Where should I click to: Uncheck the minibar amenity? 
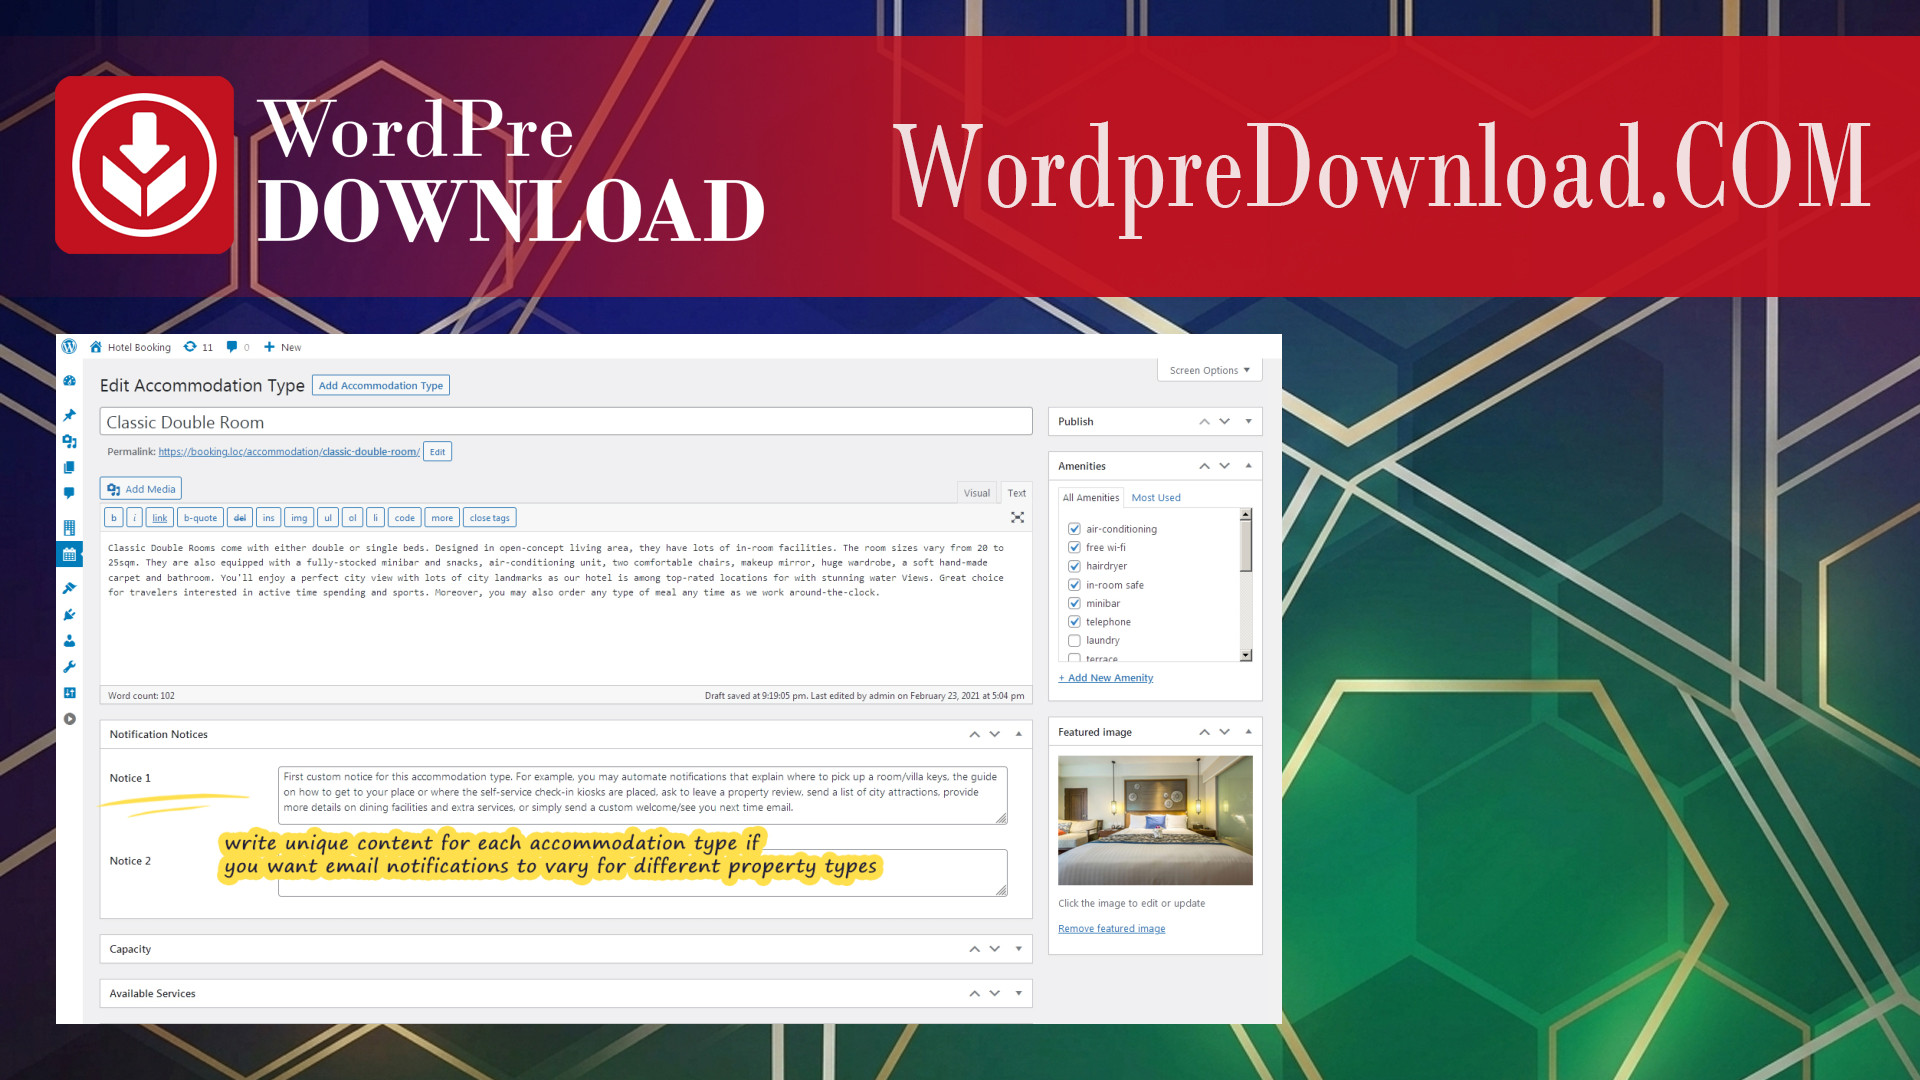1074,603
